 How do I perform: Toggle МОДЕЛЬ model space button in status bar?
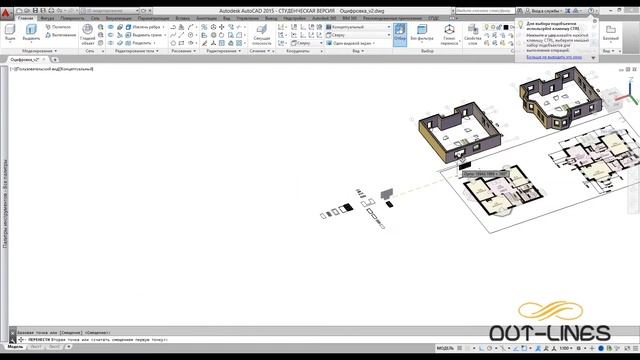445,348
